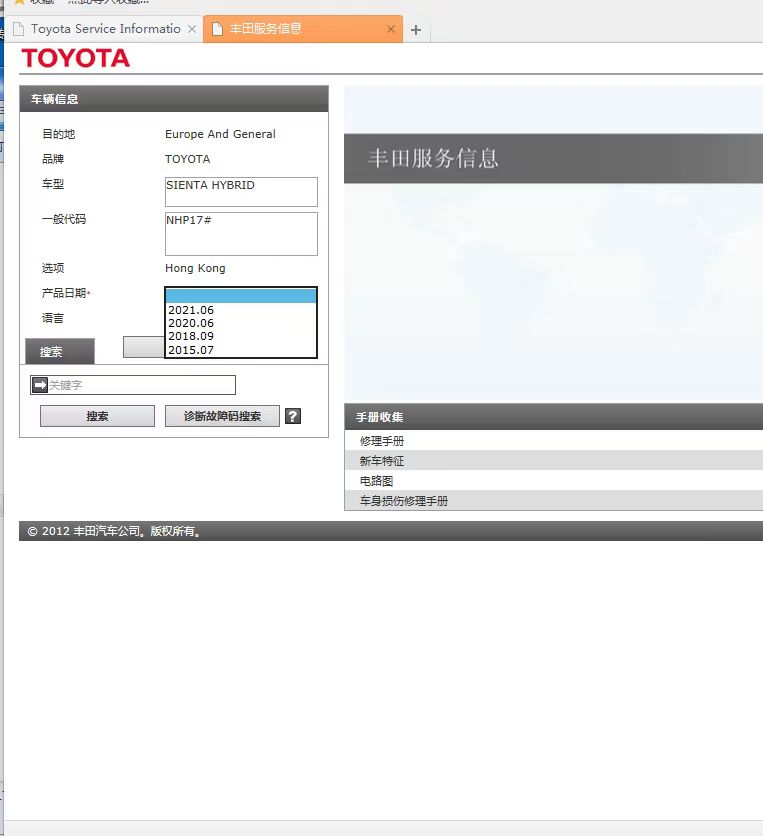
Task: Choose production date 2020.06
Action: (242, 323)
